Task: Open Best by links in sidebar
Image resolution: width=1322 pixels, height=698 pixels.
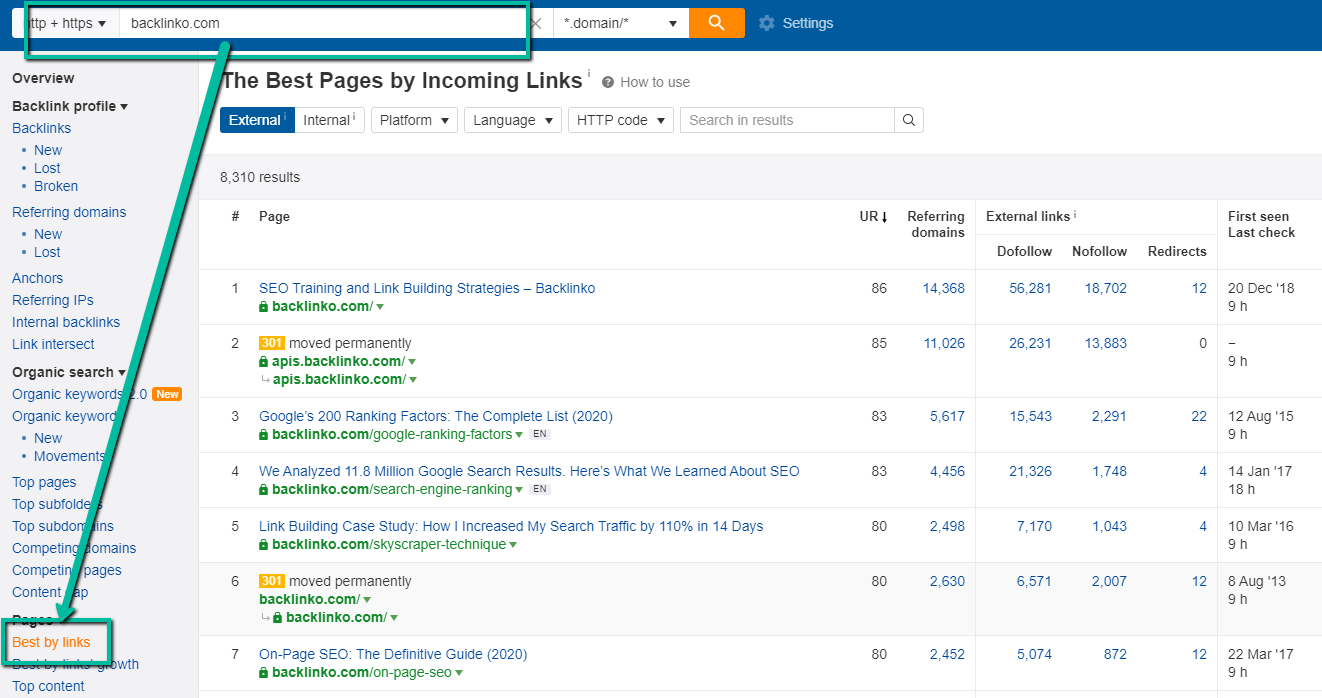Action: point(51,642)
